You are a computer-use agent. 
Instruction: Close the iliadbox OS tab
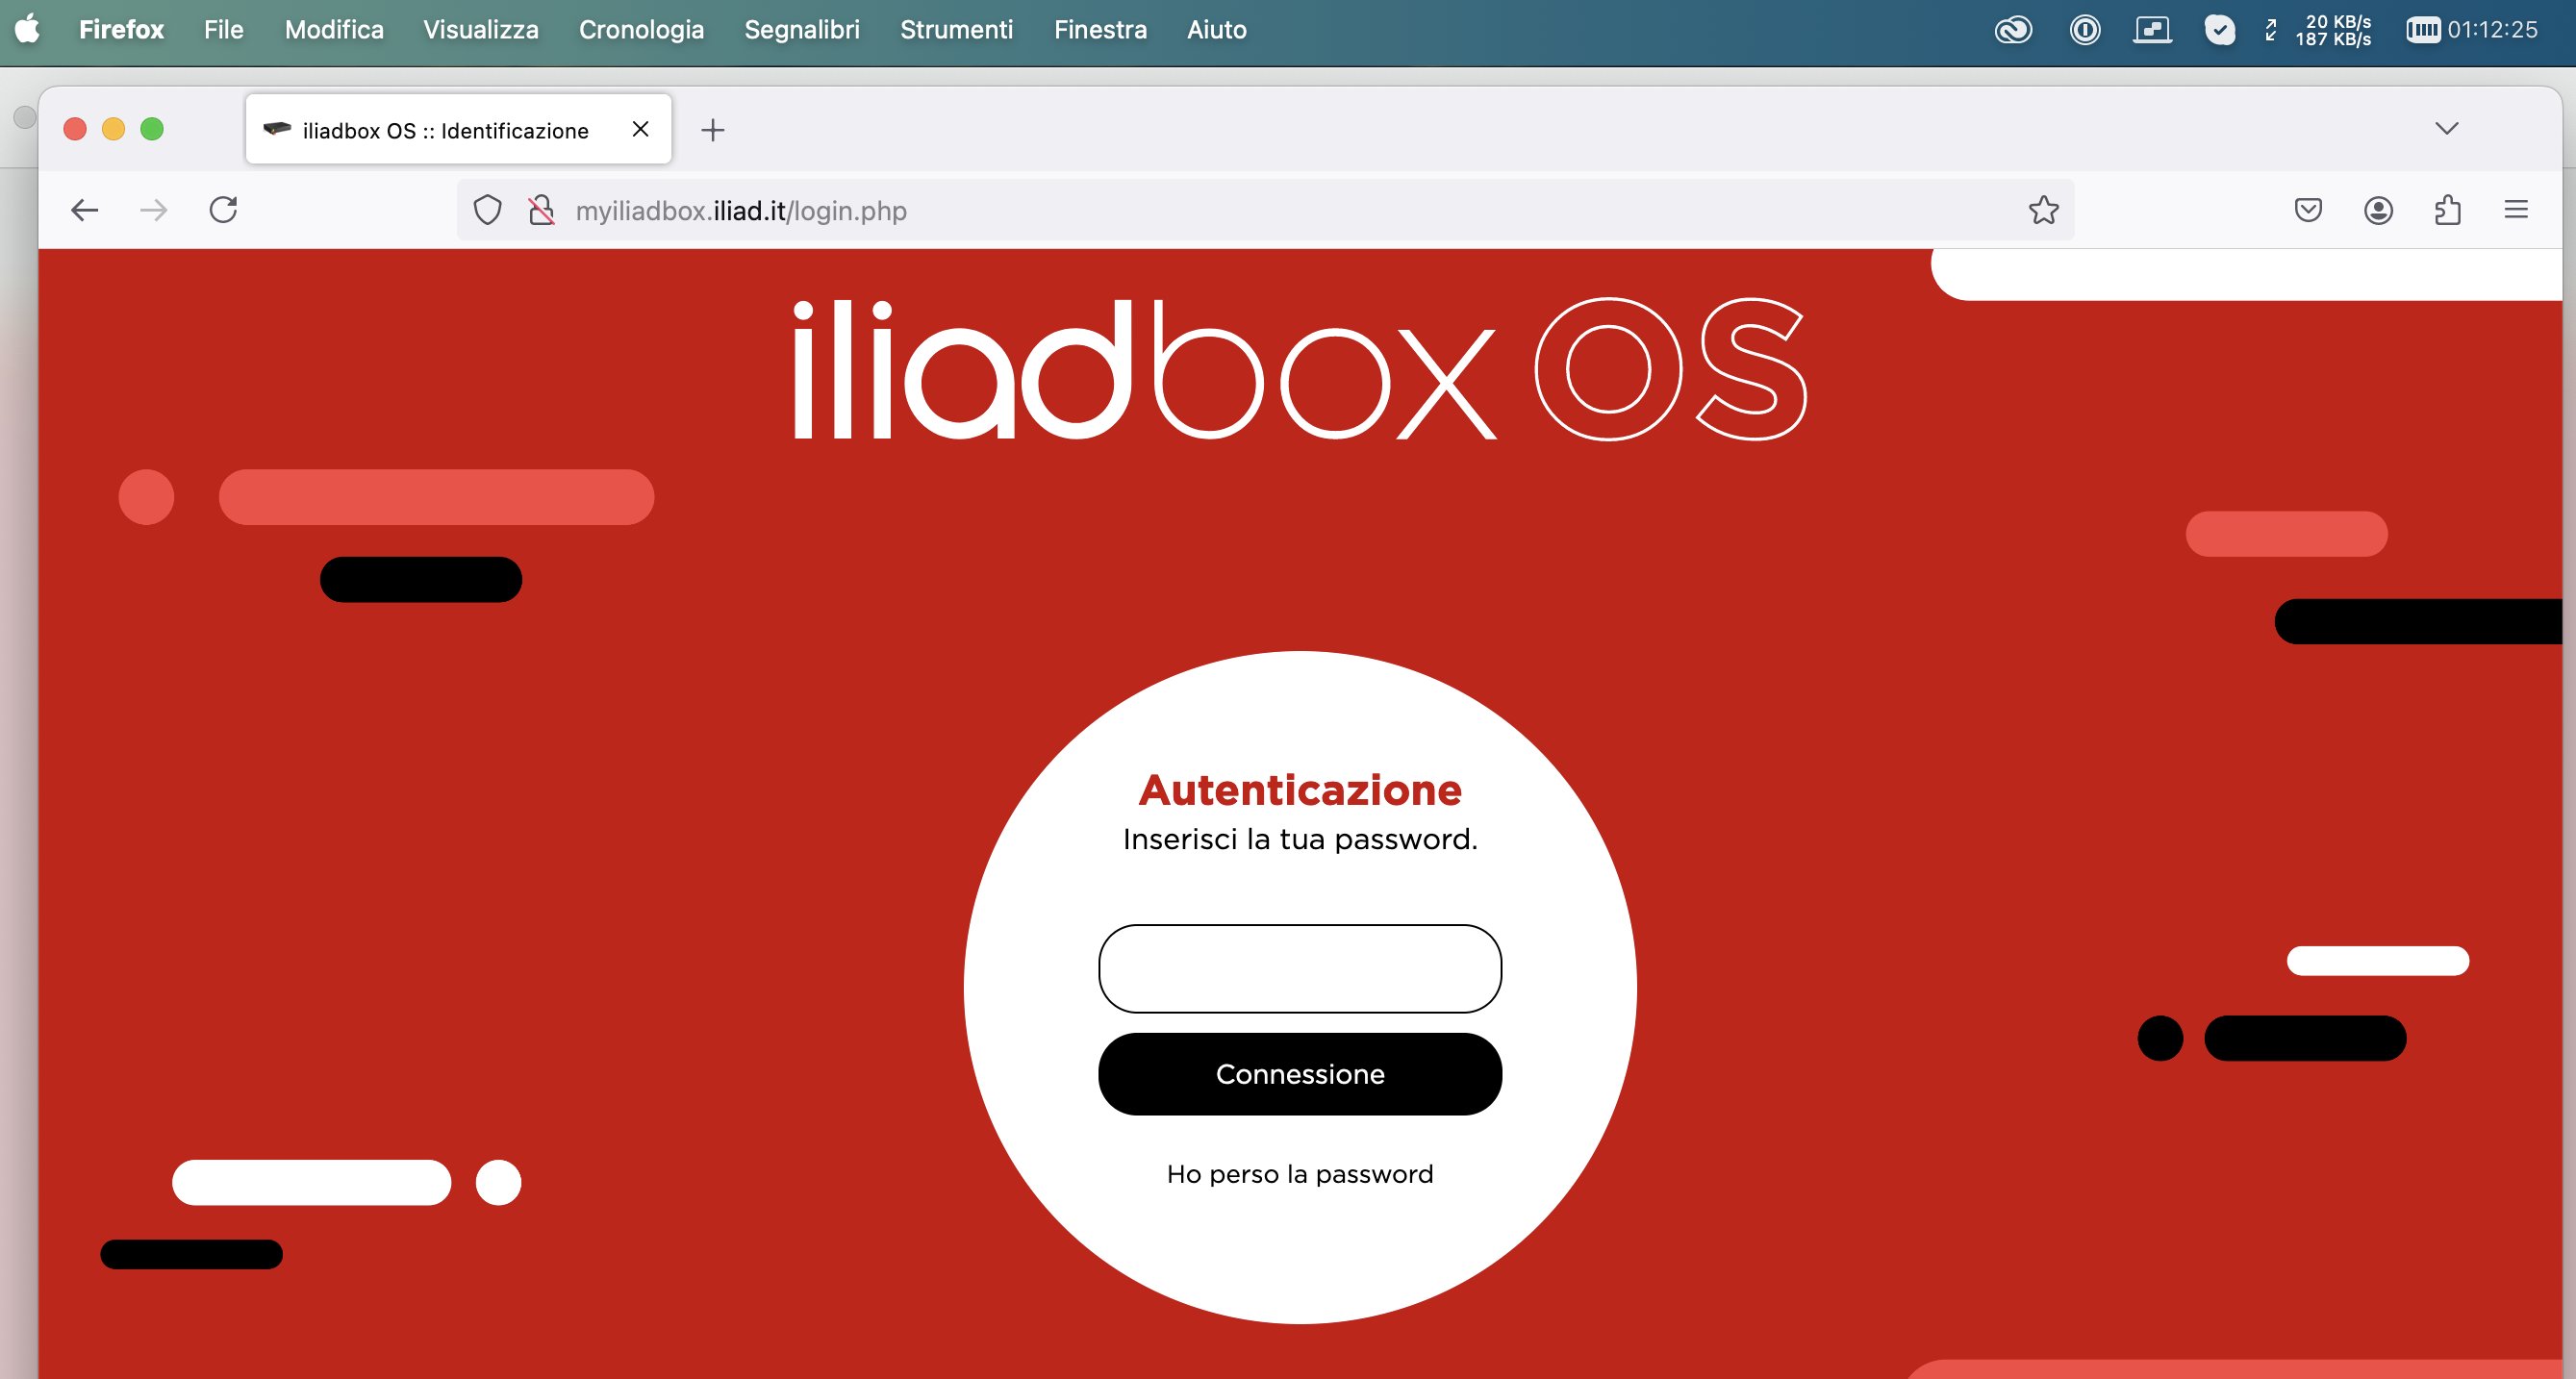point(641,129)
